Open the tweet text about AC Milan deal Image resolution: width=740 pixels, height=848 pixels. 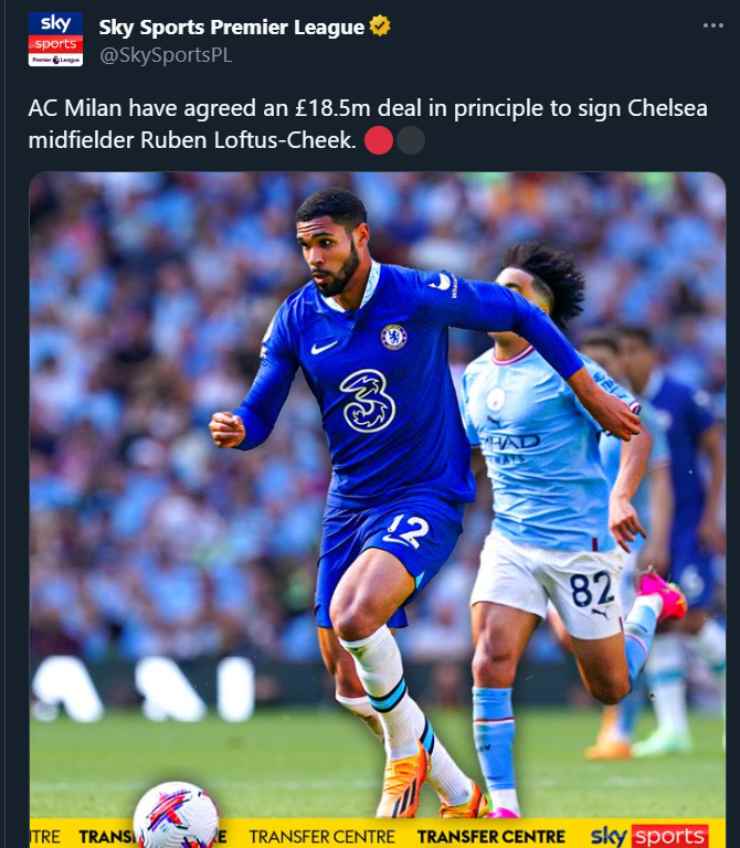(x=368, y=124)
